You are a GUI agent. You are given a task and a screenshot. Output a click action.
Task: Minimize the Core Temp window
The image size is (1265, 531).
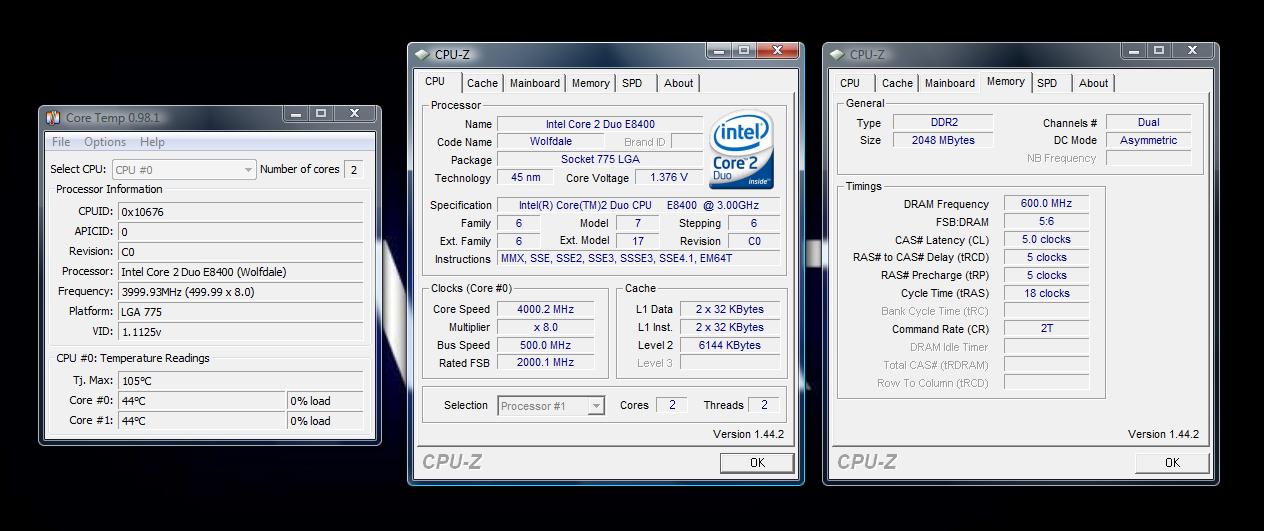tap(295, 114)
